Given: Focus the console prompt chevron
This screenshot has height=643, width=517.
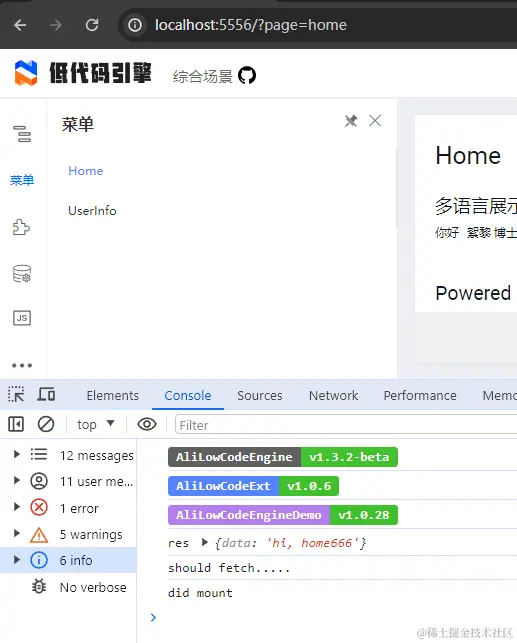Looking at the screenshot, I should pyautogui.click(x=153, y=617).
